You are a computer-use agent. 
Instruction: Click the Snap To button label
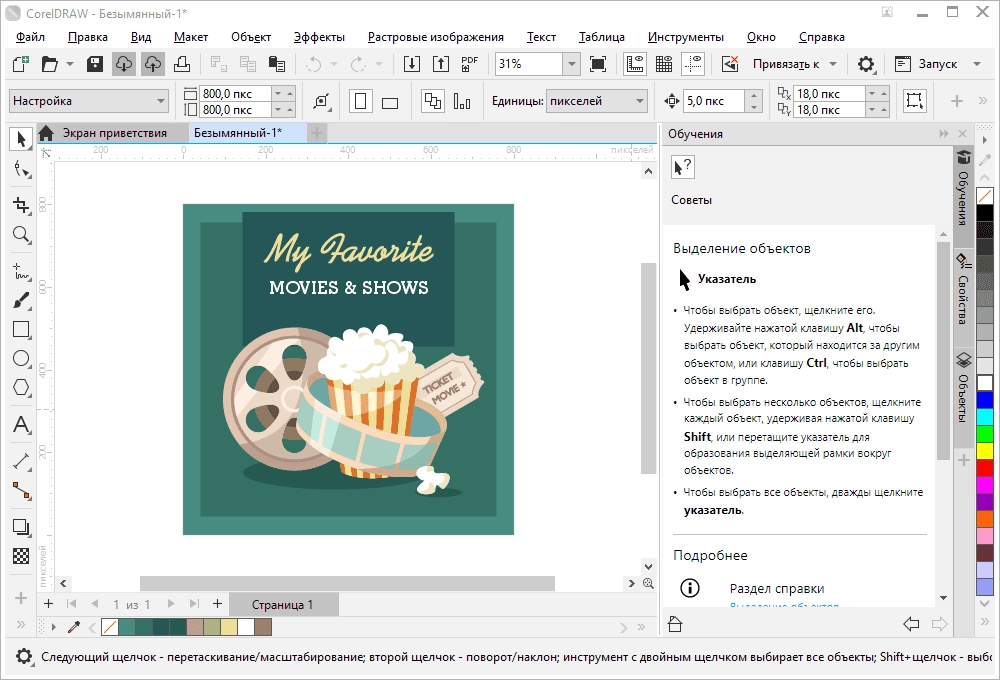pos(786,64)
